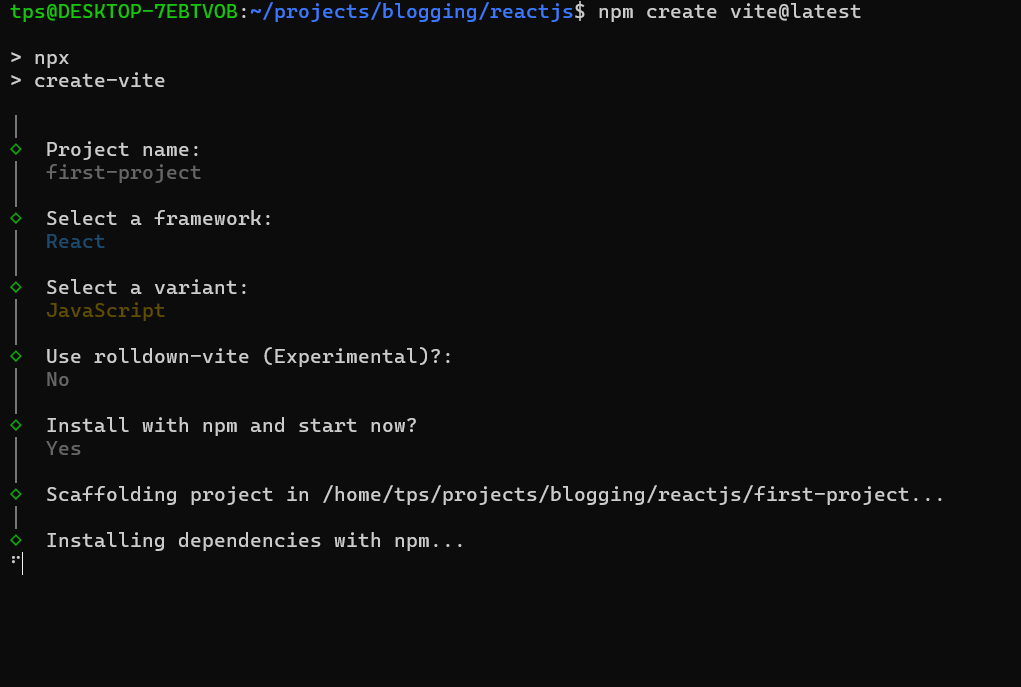This screenshot has width=1021, height=687.
Task: Click the diamond beside Use rolldown-vite prompt
Action: (x=16, y=356)
